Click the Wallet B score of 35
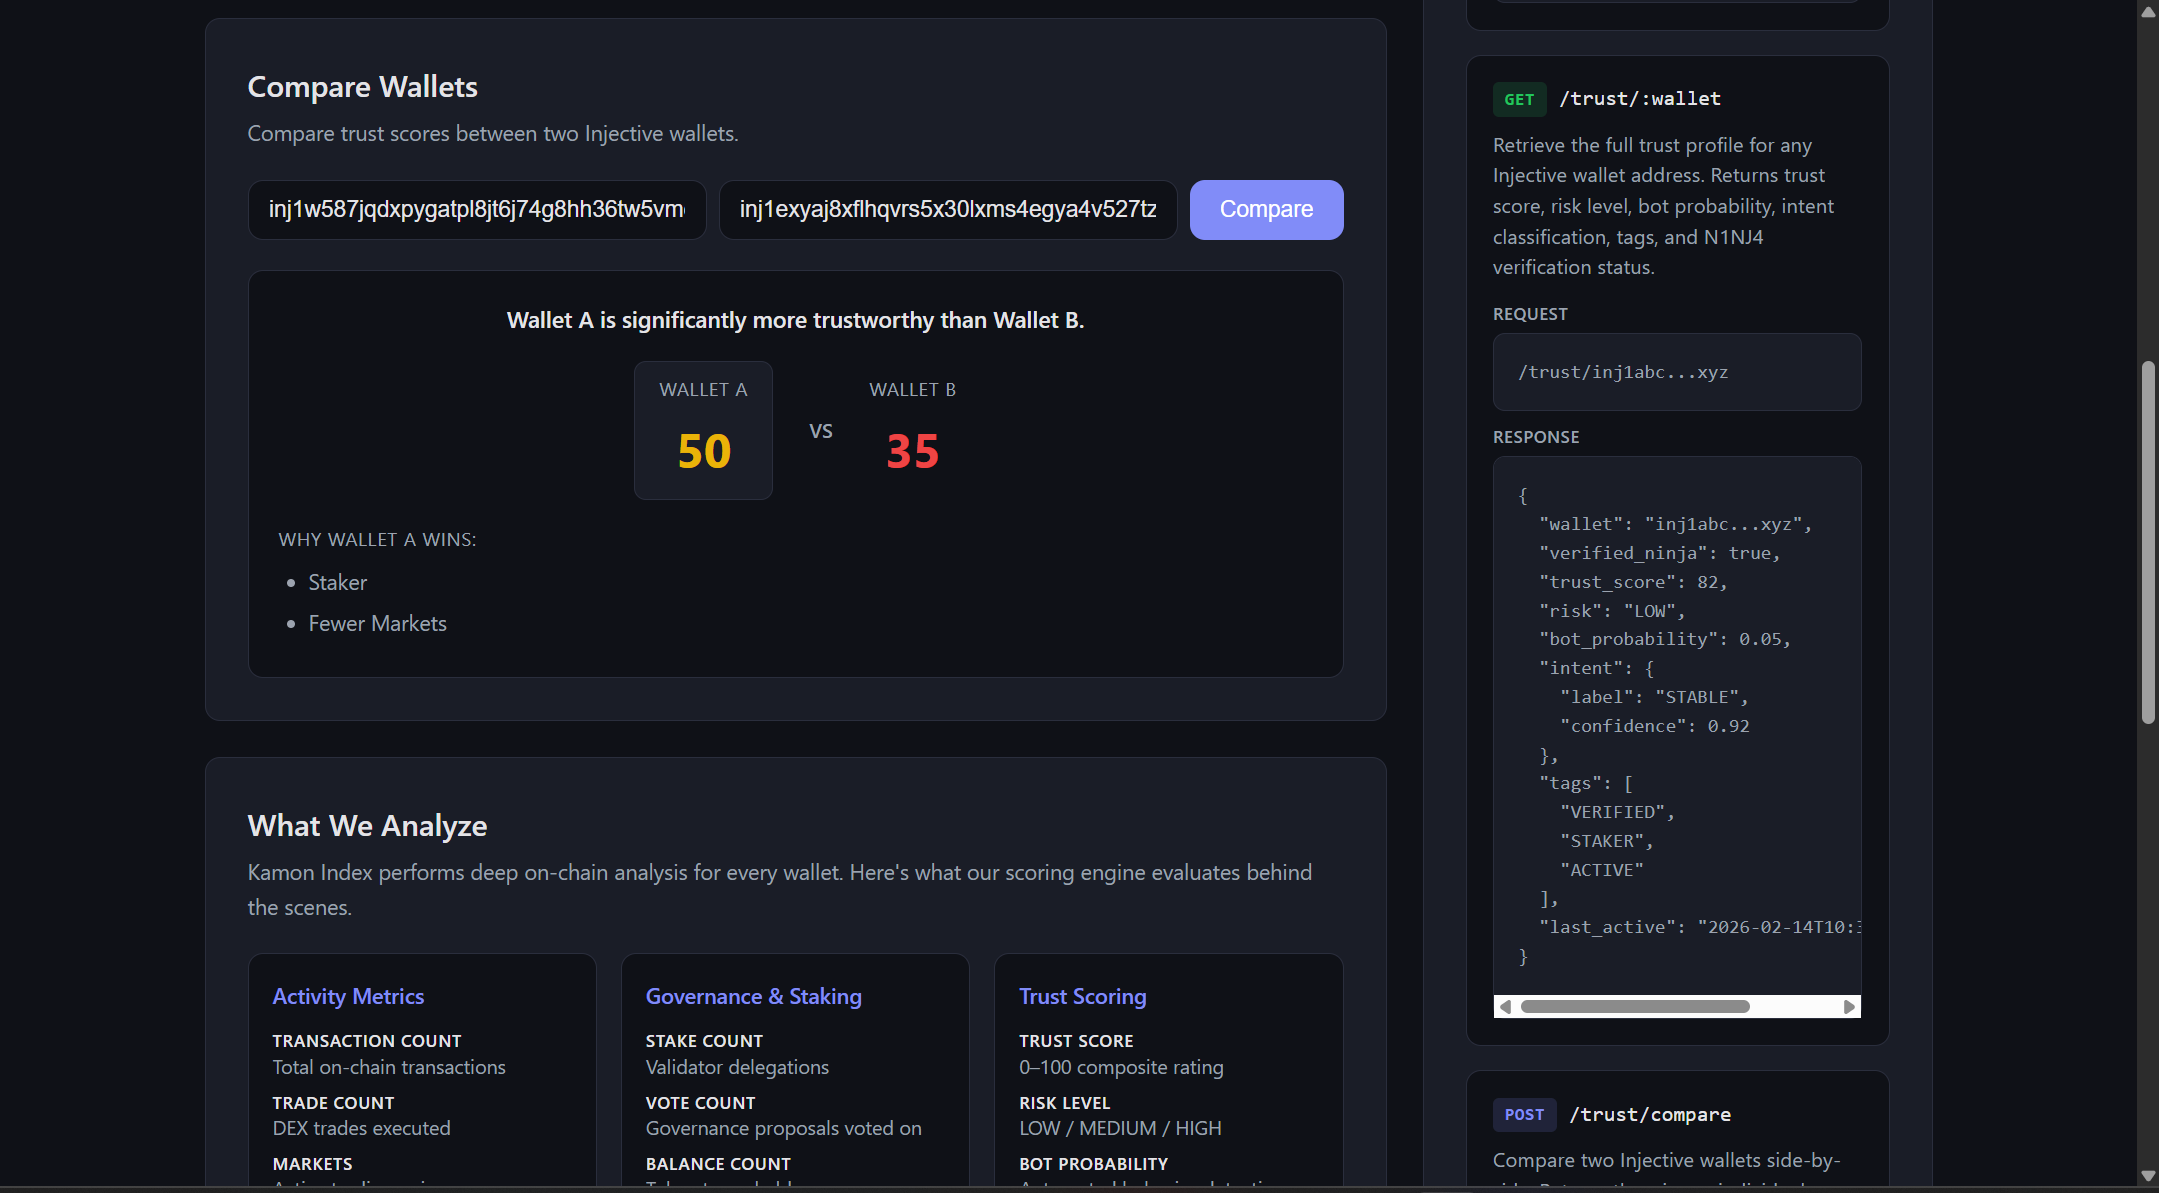This screenshot has height=1193, width=2159. 912,451
